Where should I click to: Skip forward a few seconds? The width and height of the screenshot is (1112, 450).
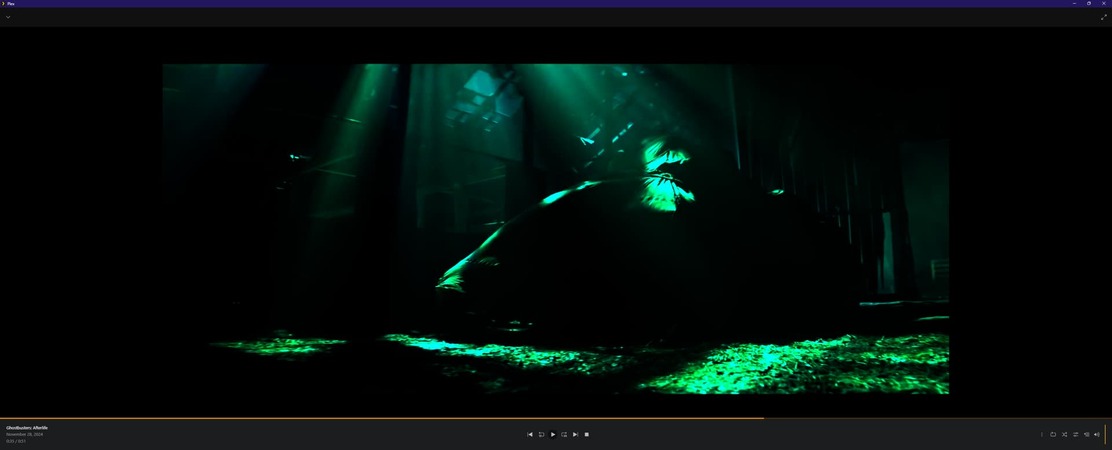pyautogui.click(x=564, y=434)
